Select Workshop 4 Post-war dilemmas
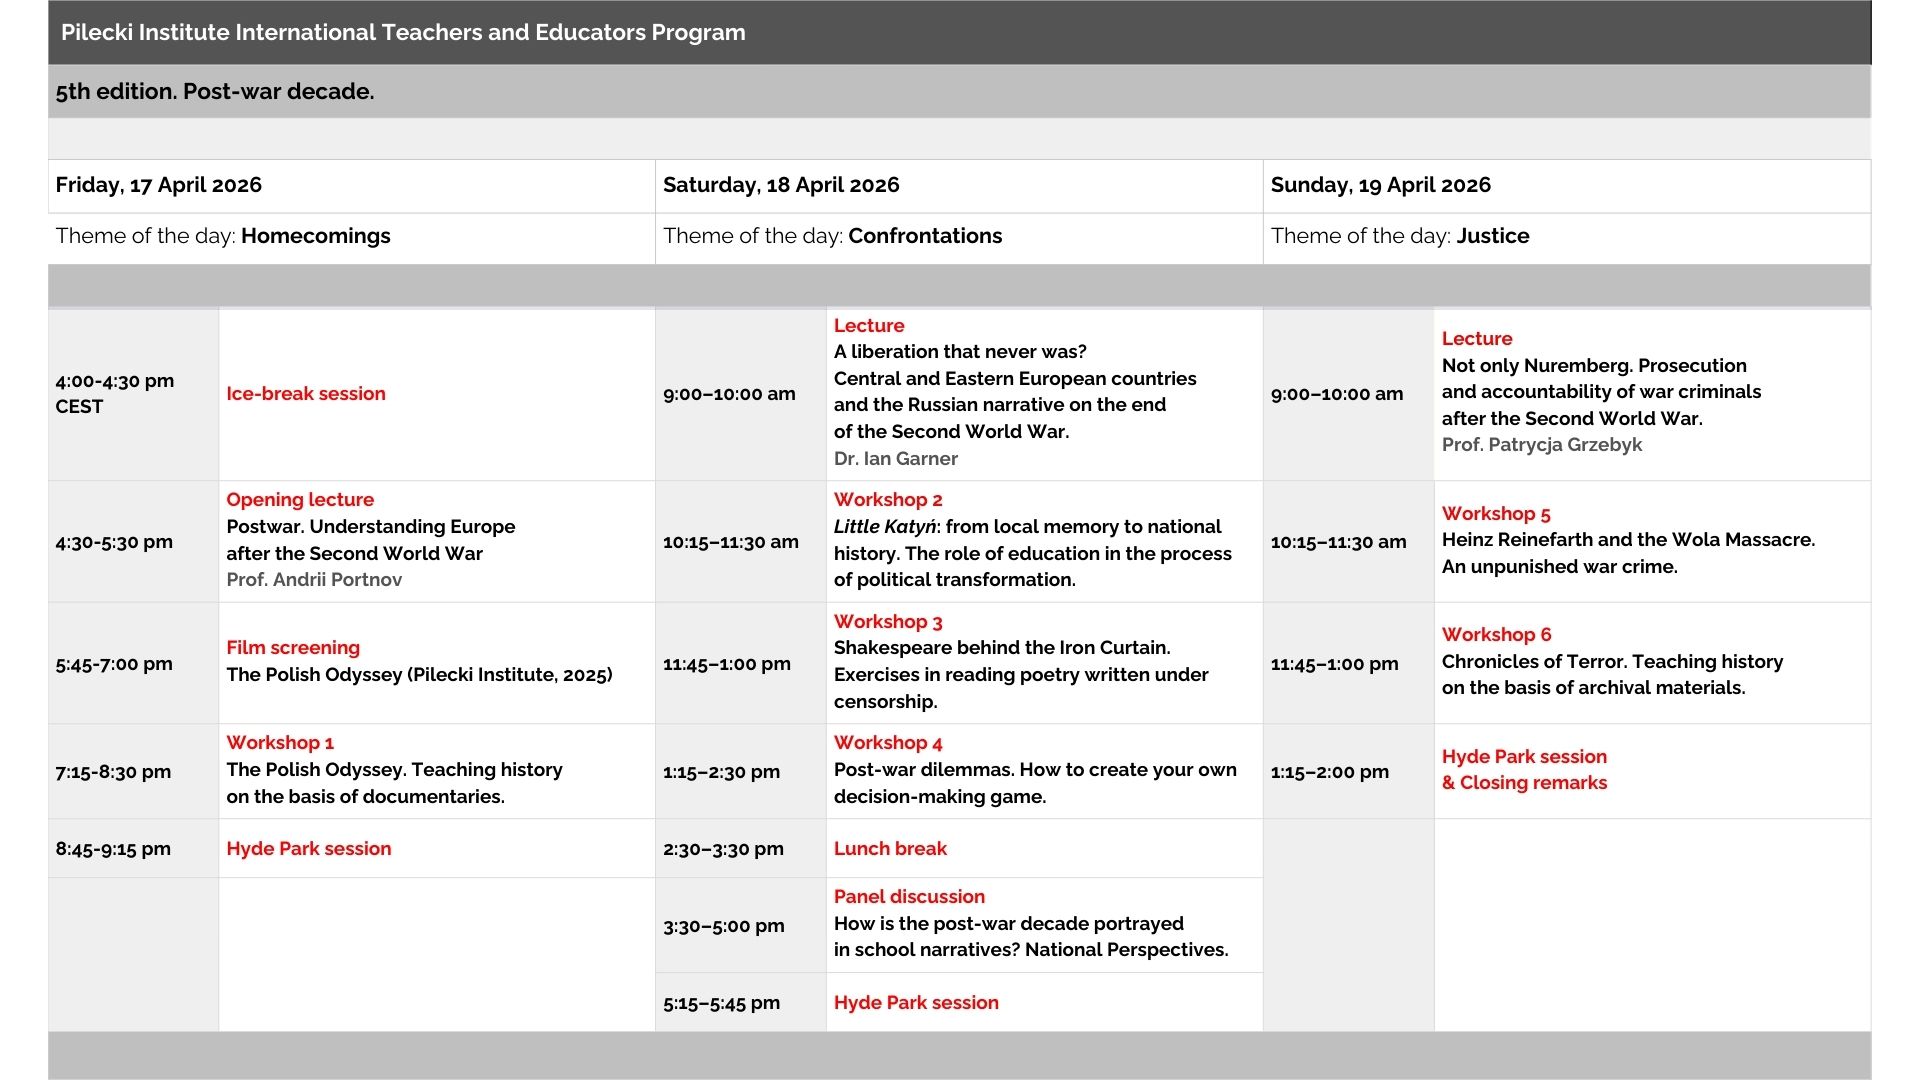Image resolution: width=1920 pixels, height=1080 pixels. click(888, 743)
